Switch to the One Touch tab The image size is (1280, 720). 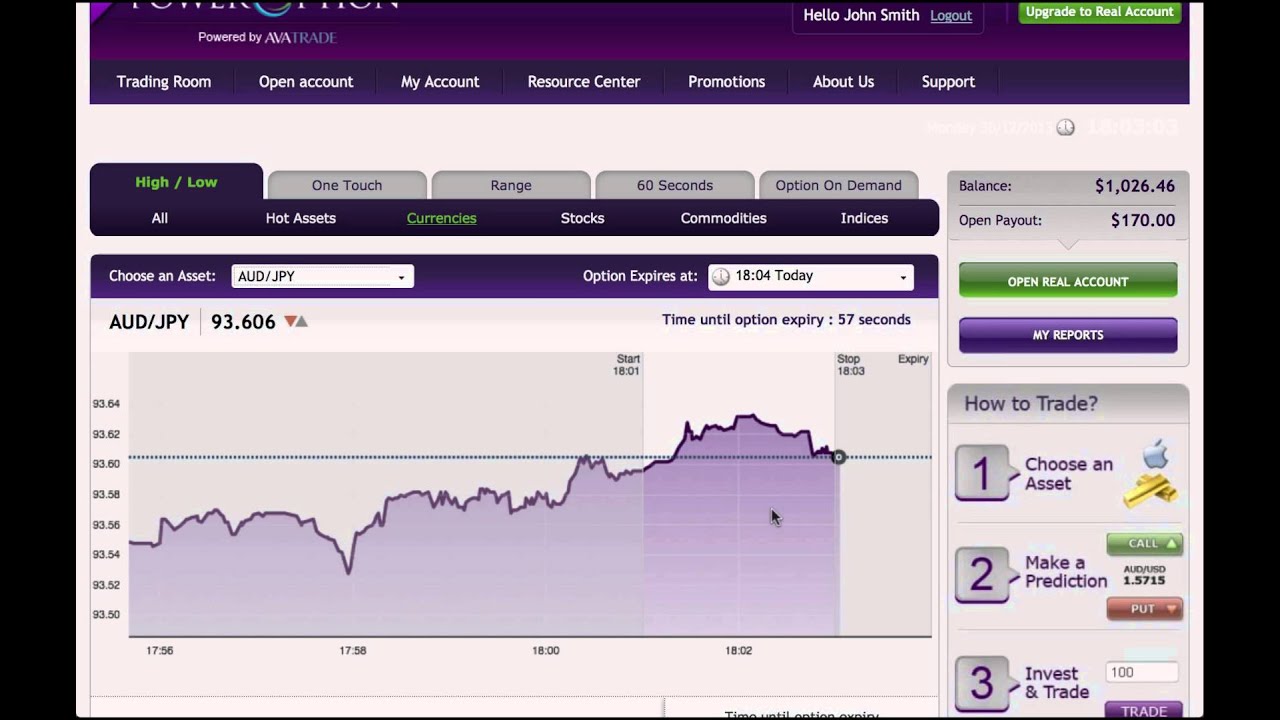pos(347,185)
